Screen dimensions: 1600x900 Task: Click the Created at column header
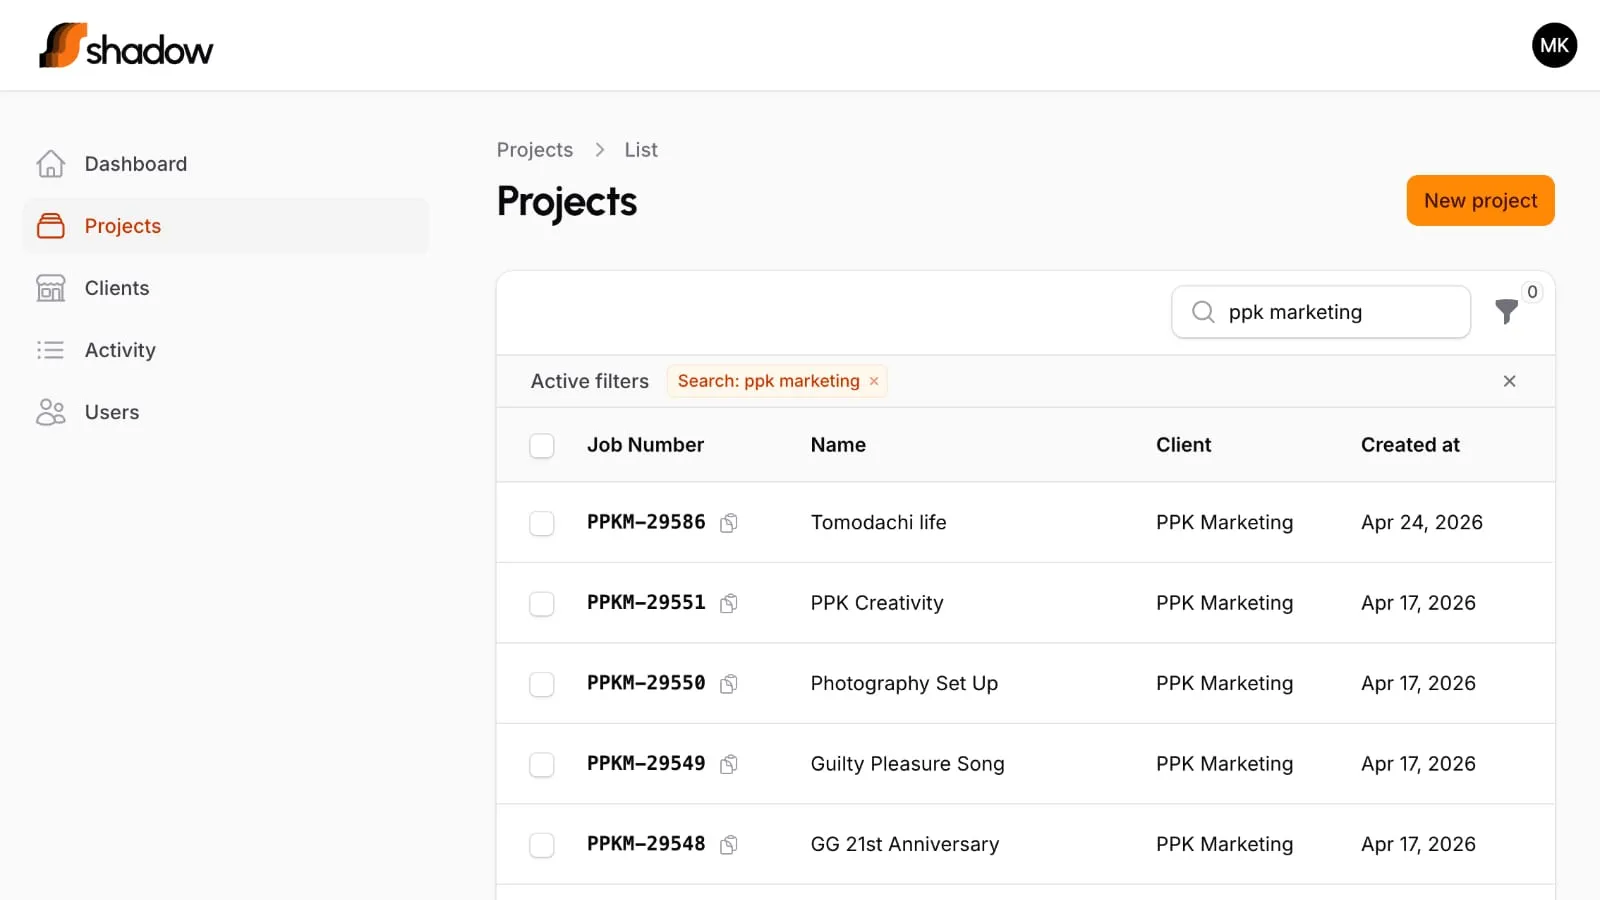coord(1410,445)
